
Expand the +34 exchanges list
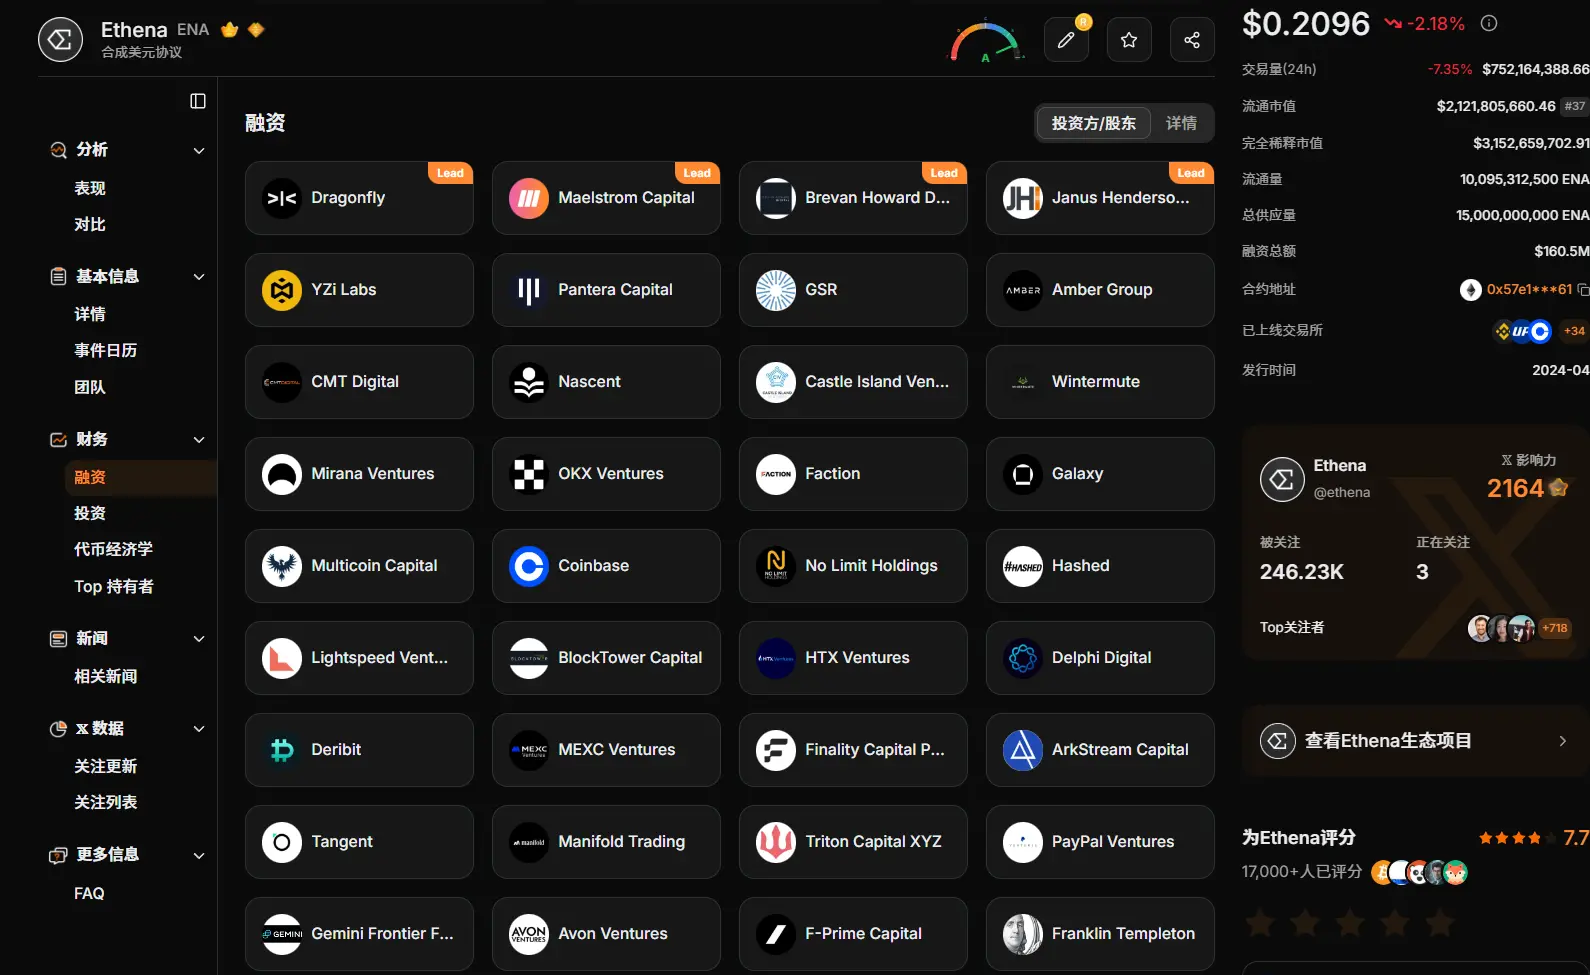pyautogui.click(x=1574, y=331)
